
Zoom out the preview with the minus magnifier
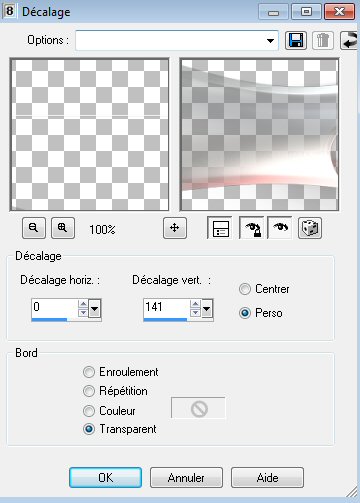tap(34, 228)
